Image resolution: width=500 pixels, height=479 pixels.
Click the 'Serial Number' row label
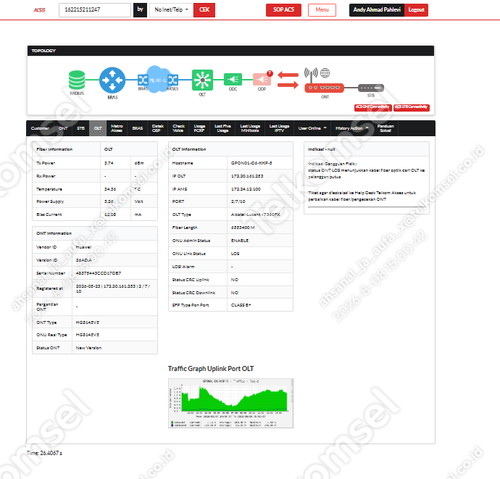[x=51, y=273]
